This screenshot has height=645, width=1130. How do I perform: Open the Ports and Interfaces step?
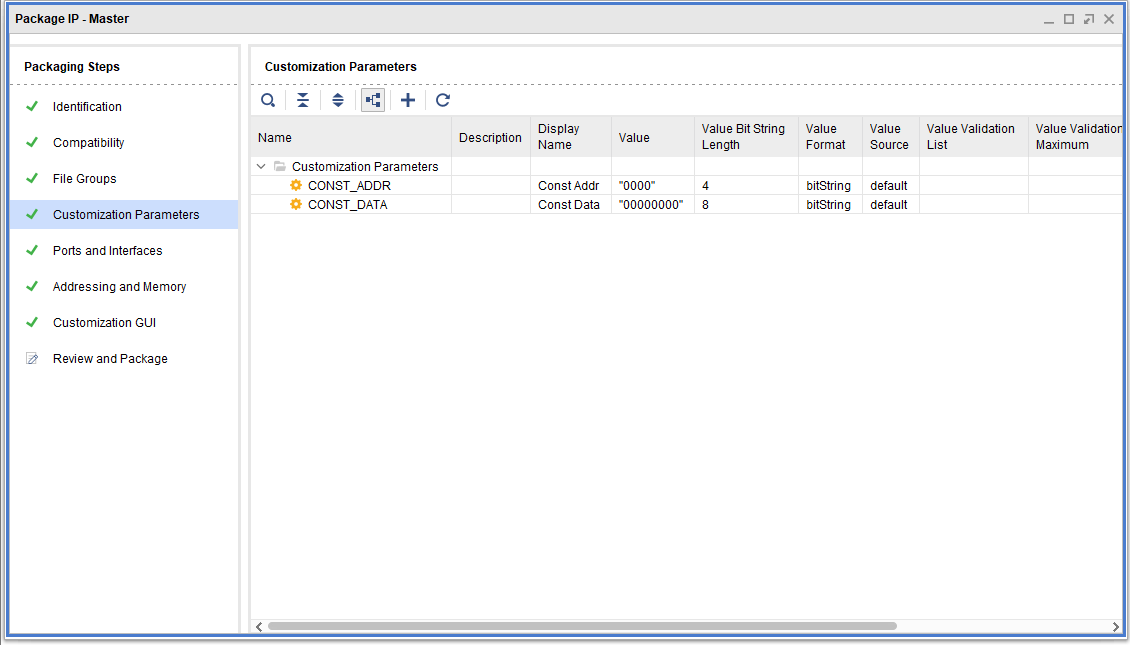[x=107, y=251]
